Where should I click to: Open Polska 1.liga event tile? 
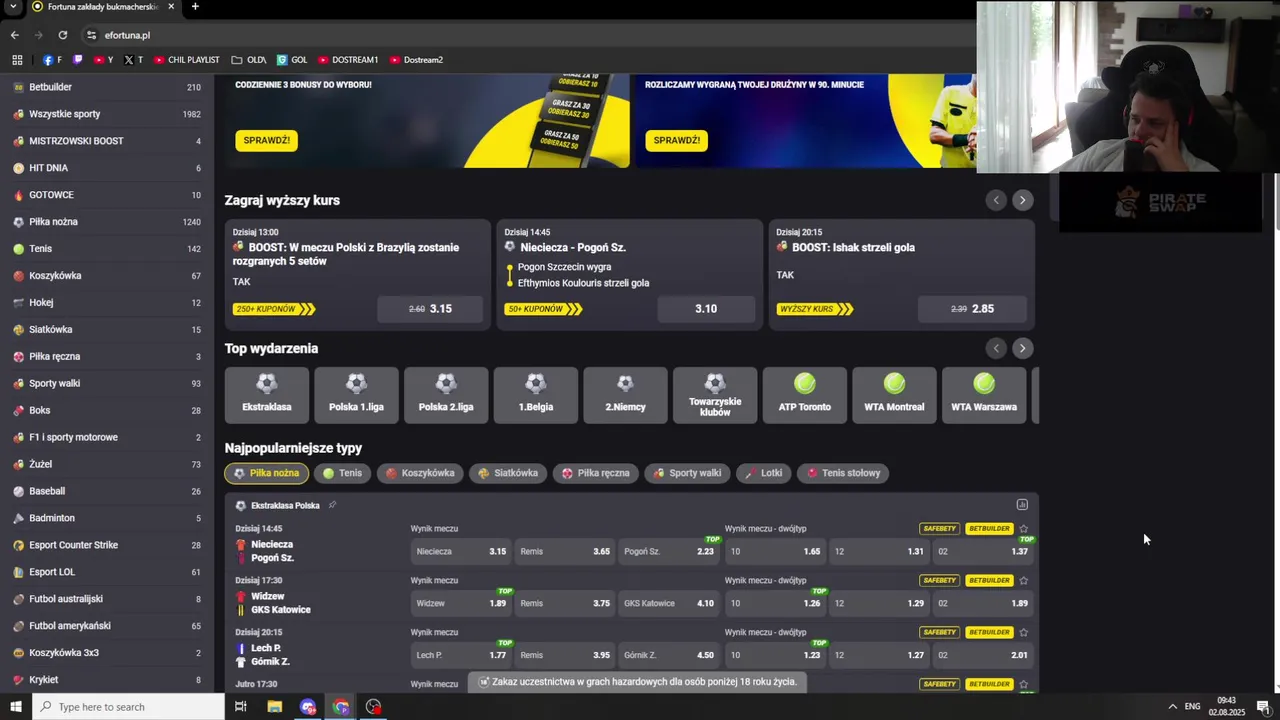[x=356, y=395]
